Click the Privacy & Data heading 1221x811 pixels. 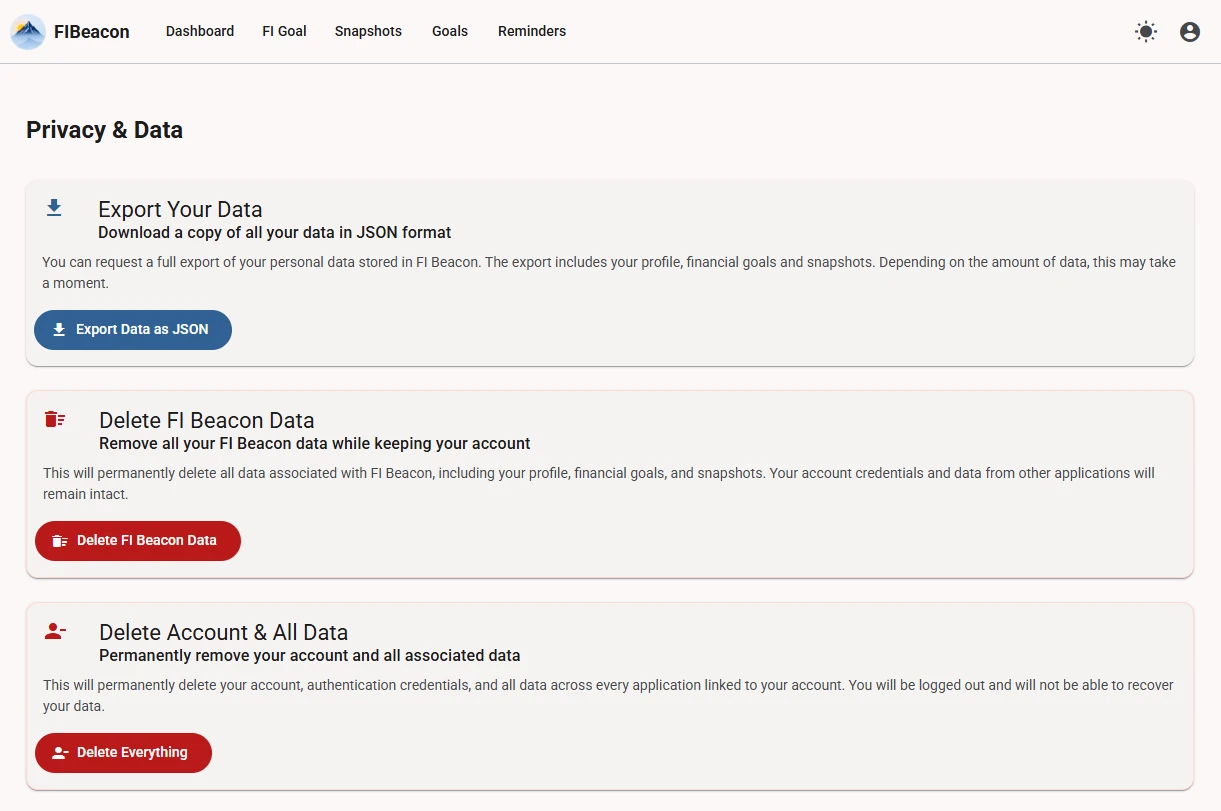coord(104,129)
